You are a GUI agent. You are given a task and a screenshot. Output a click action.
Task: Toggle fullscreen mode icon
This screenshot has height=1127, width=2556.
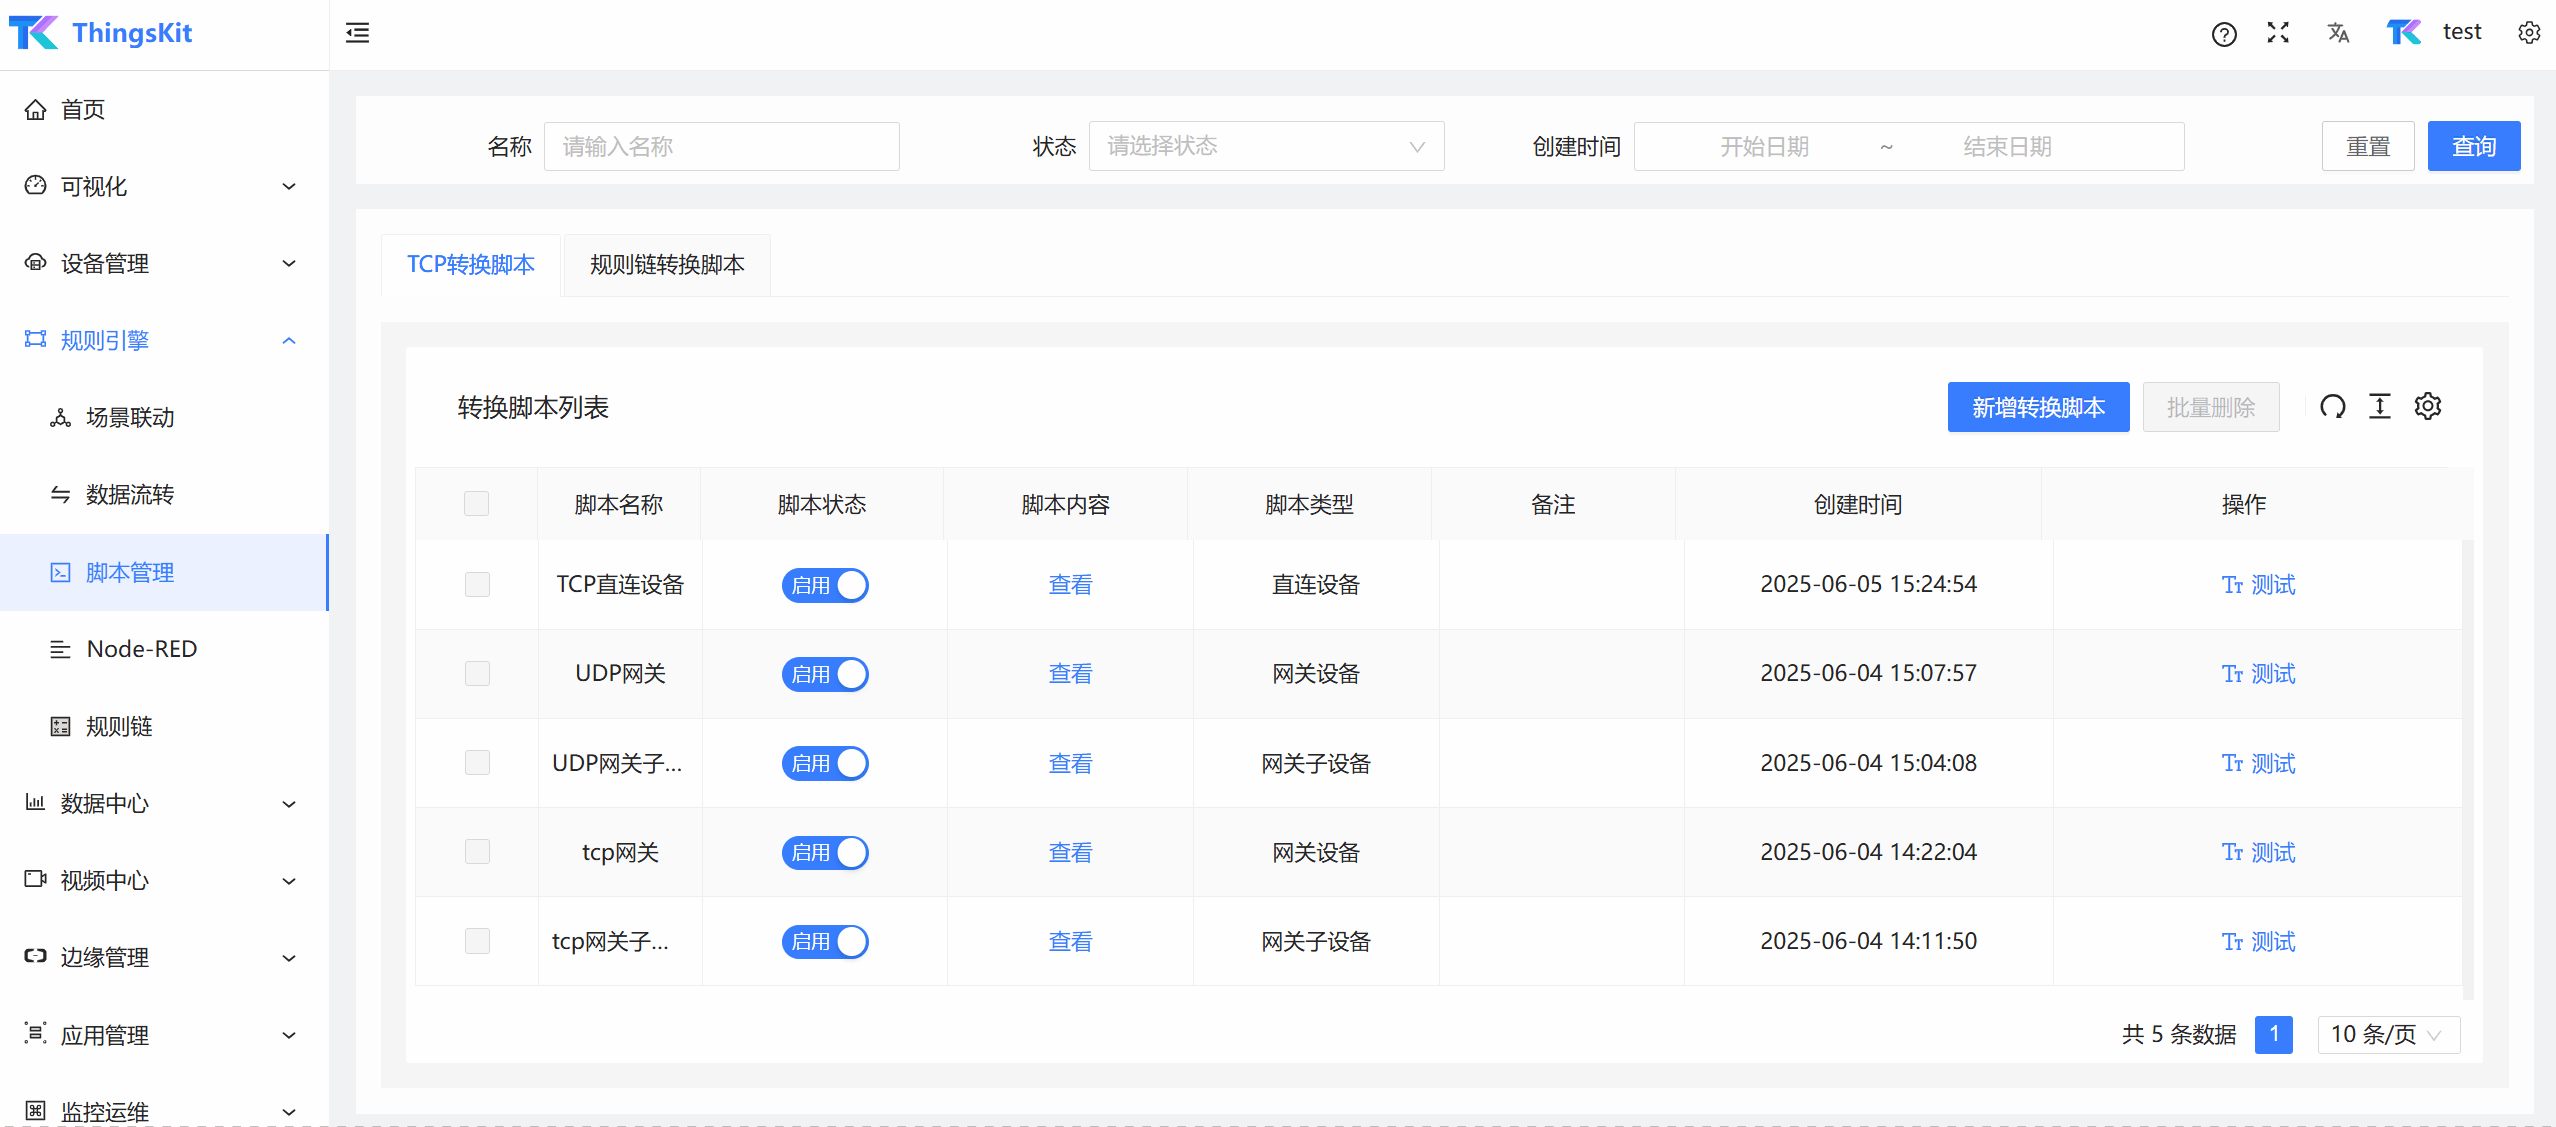tap(2278, 33)
